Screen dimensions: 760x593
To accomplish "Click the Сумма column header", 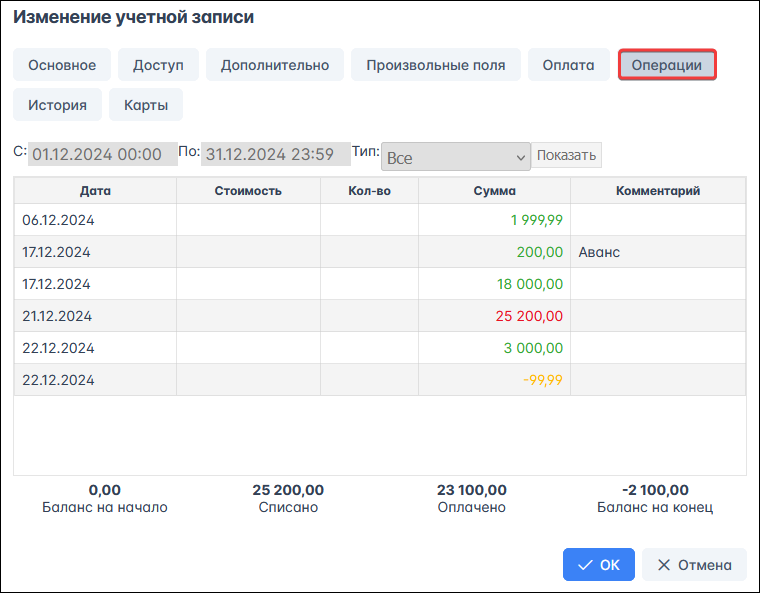I will point(494,191).
